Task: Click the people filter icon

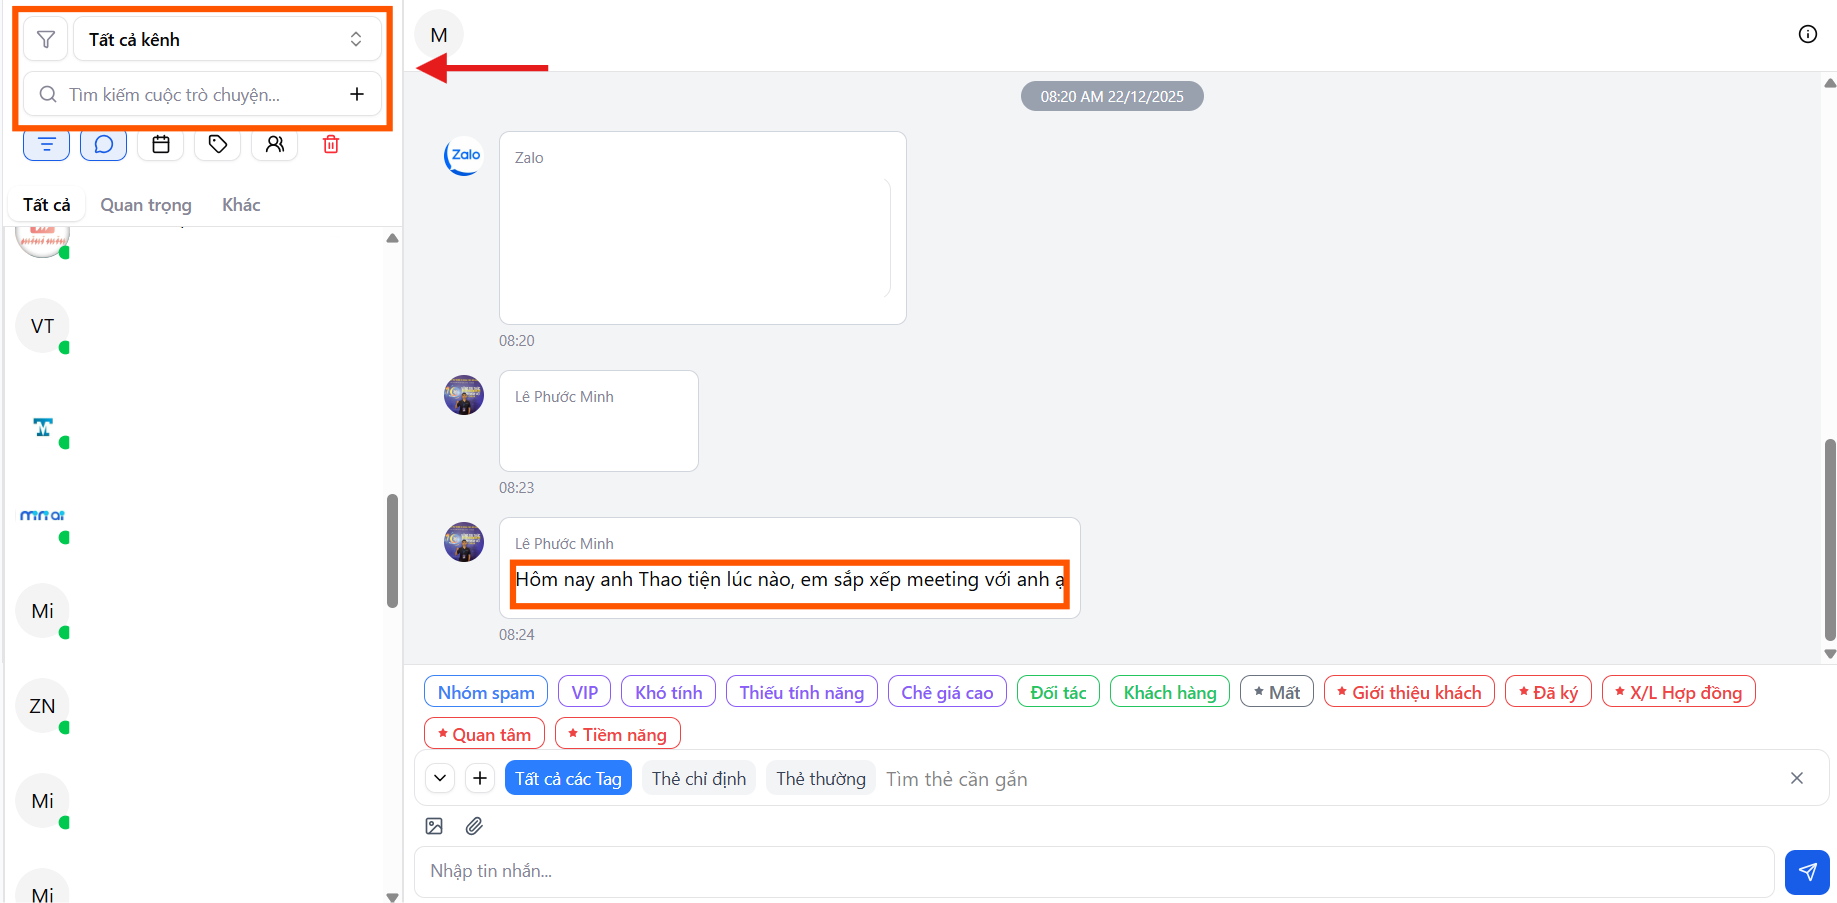Action: 275,145
